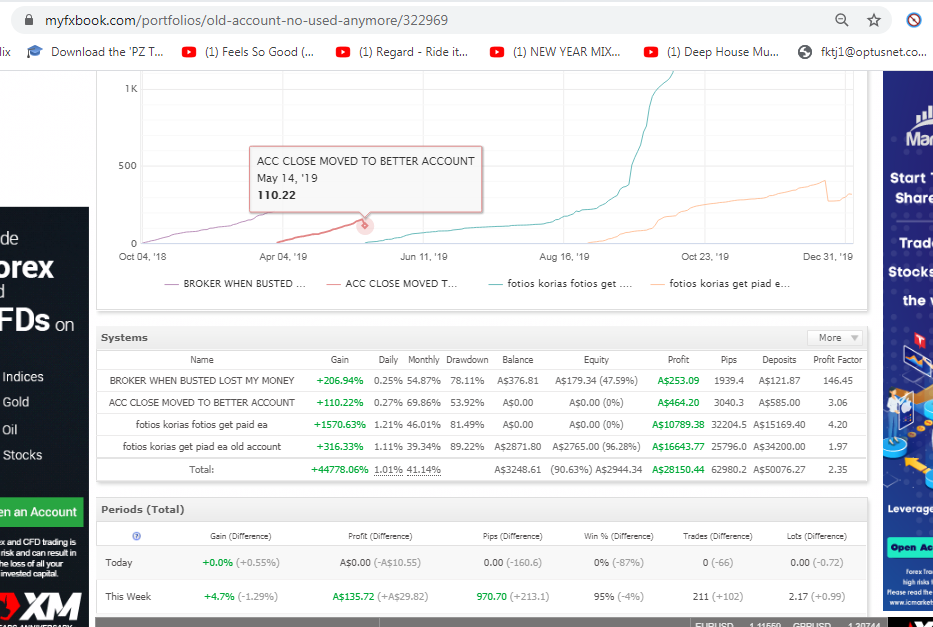Click the address bar URL field

pos(246,20)
